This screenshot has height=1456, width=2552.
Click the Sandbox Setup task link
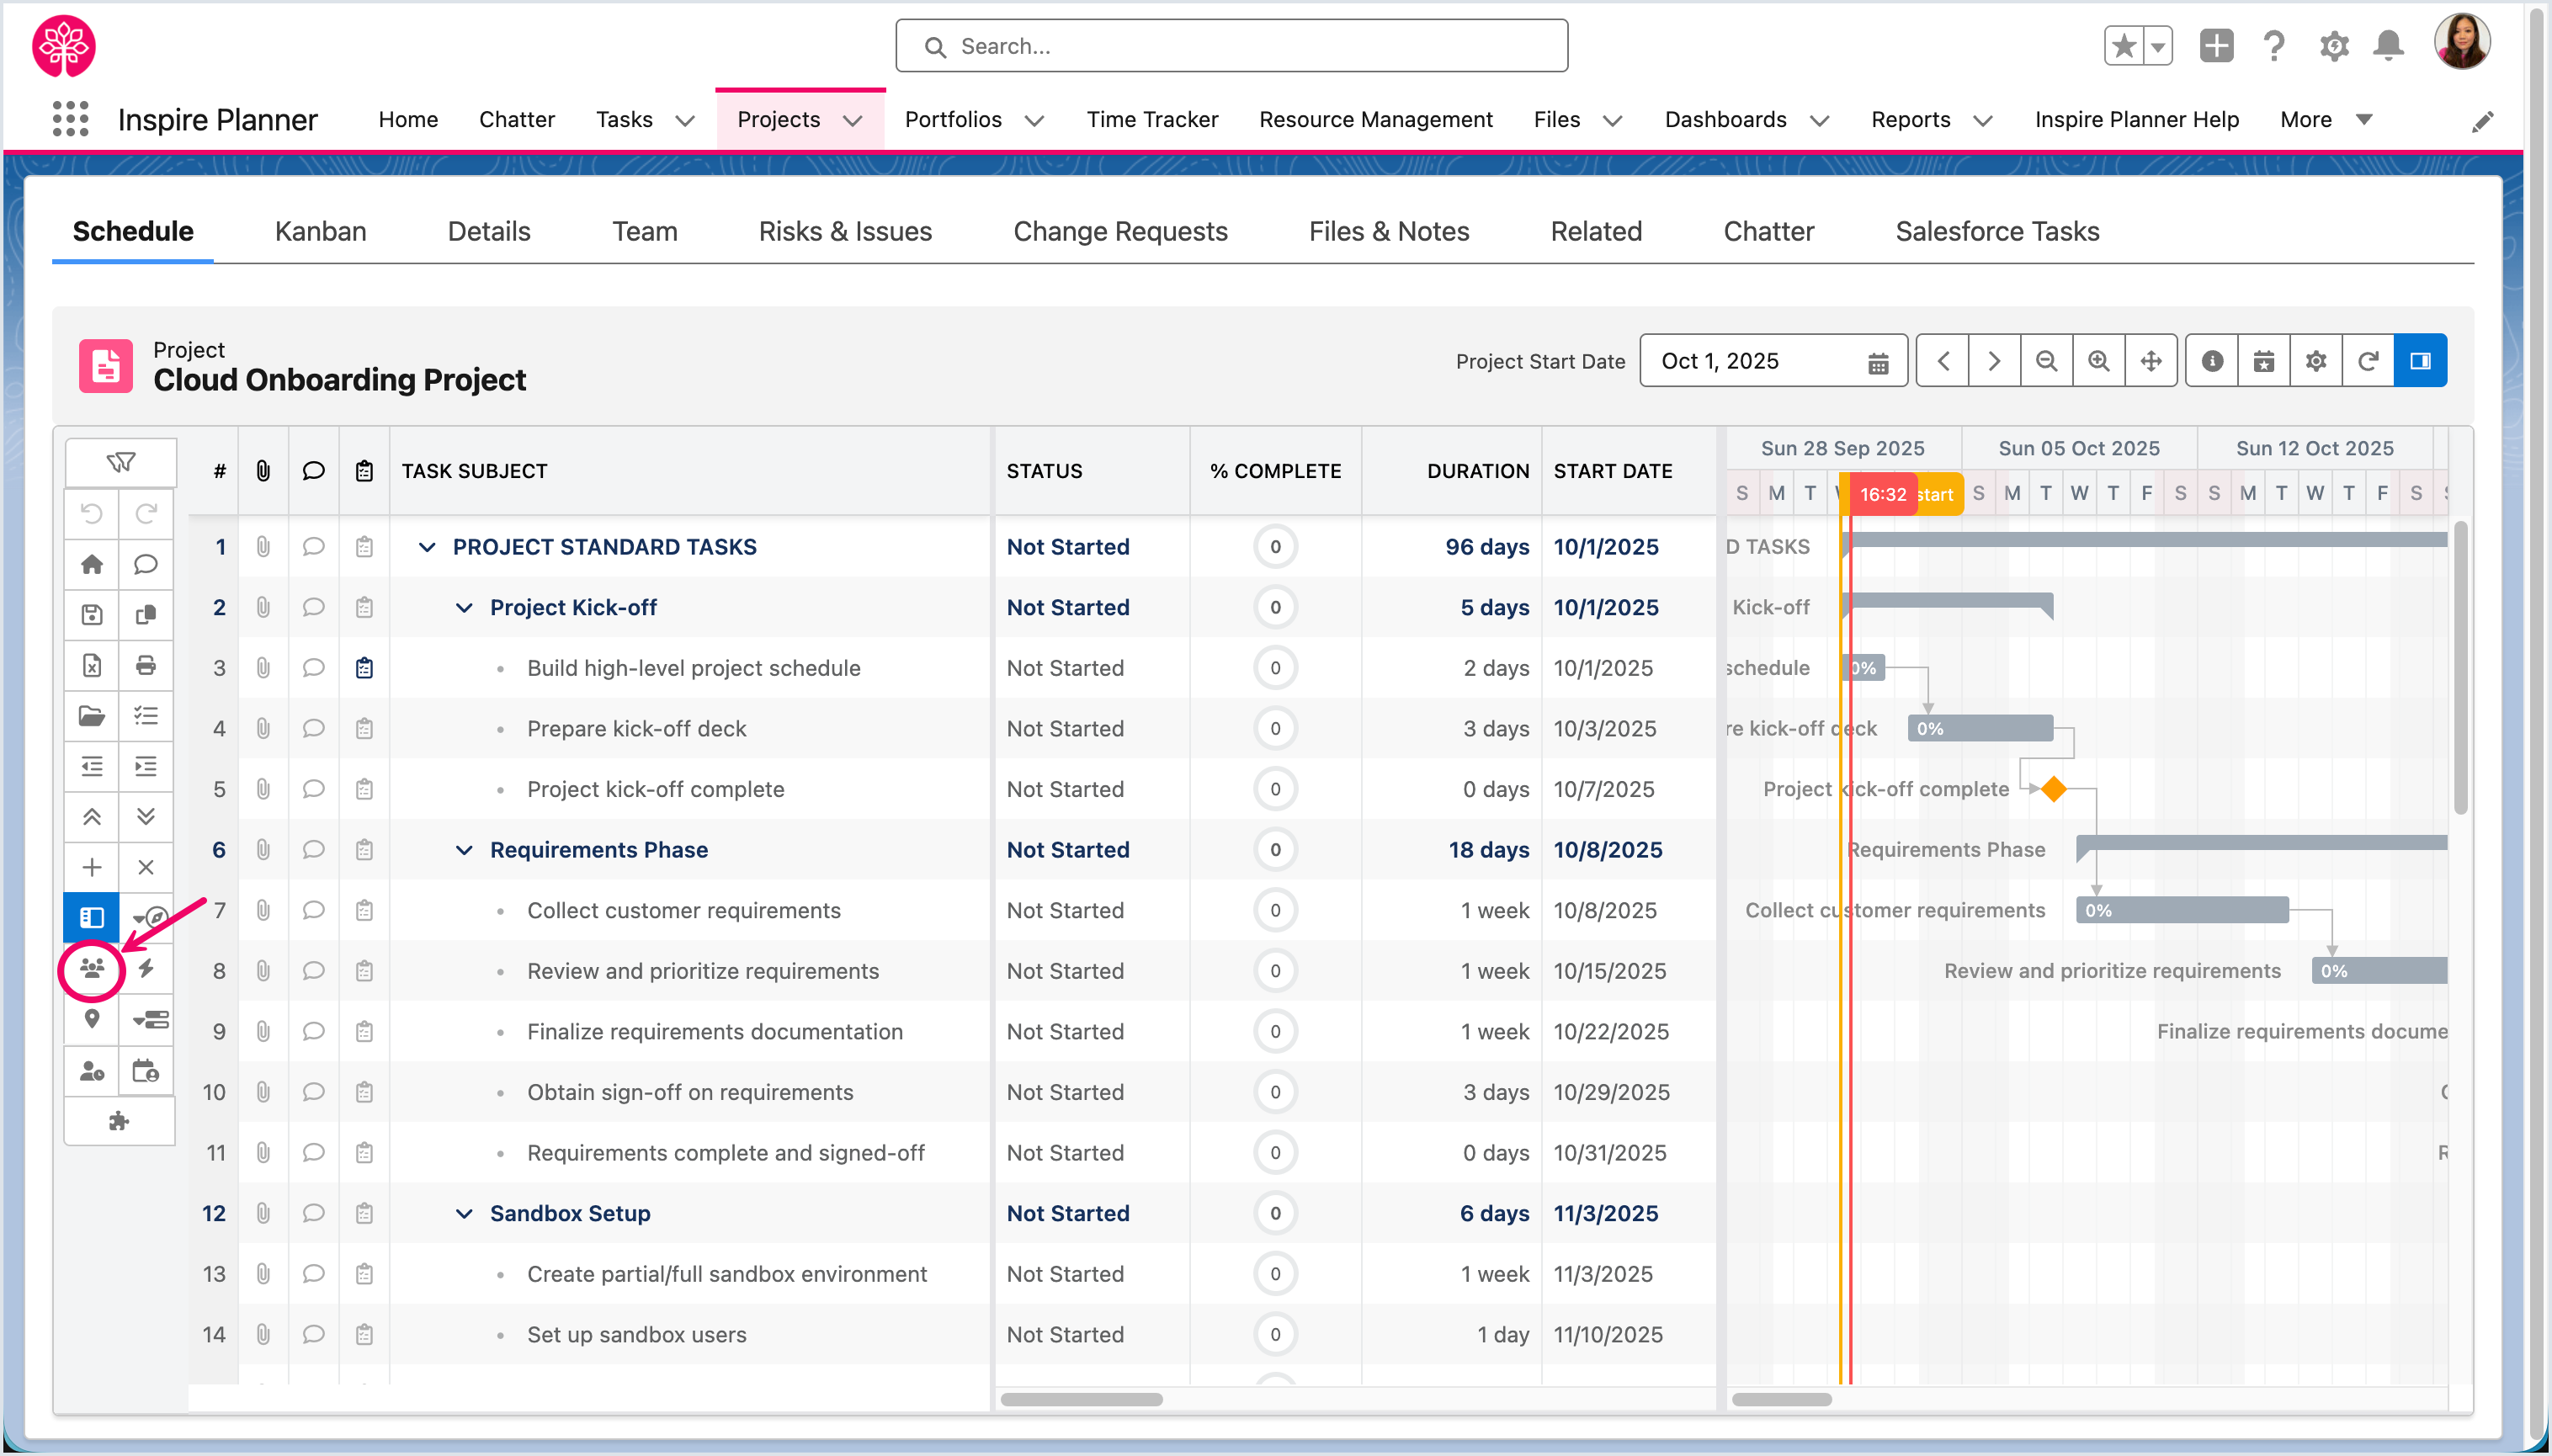570,1213
